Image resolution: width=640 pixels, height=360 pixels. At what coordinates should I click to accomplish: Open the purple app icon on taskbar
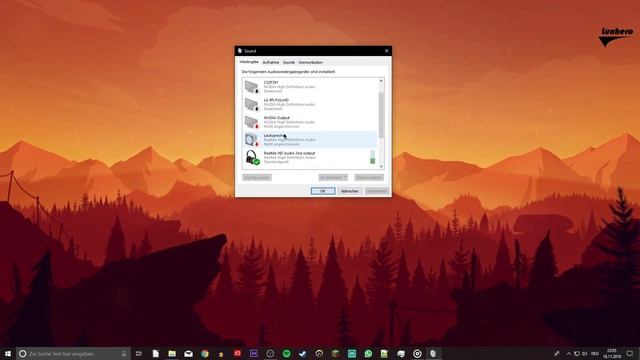(x=254, y=353)
